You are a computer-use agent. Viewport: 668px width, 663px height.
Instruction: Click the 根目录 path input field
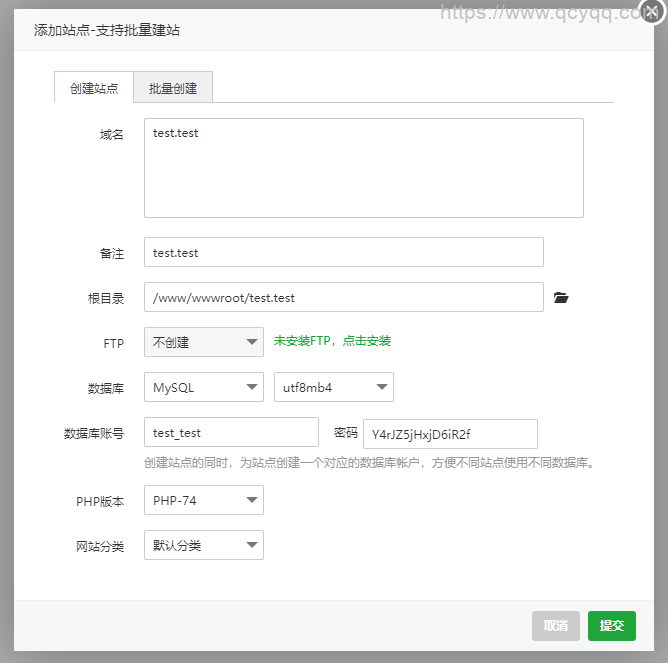344,297
